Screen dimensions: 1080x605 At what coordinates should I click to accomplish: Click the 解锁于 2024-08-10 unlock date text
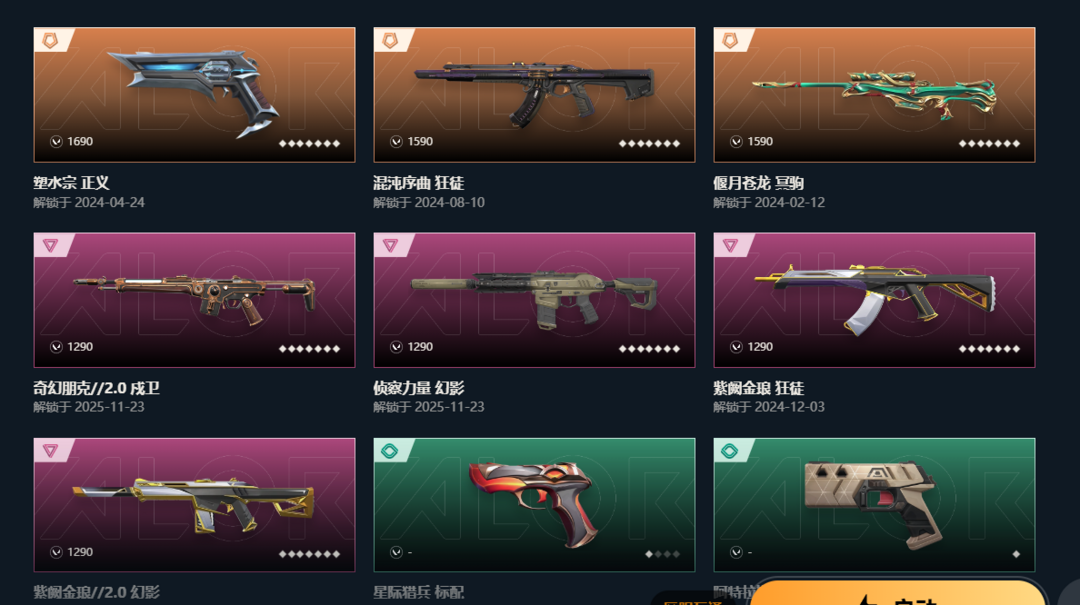point(428,203)
